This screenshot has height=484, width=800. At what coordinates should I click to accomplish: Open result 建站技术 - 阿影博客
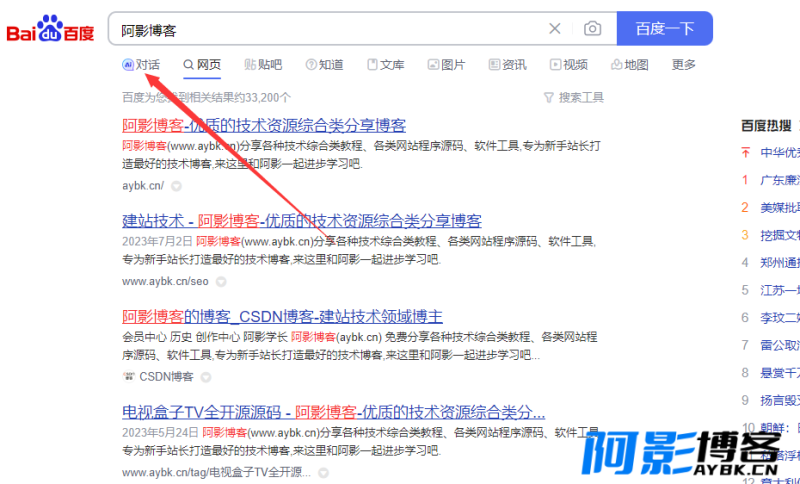pyautogui.click(x=302, y=221)
